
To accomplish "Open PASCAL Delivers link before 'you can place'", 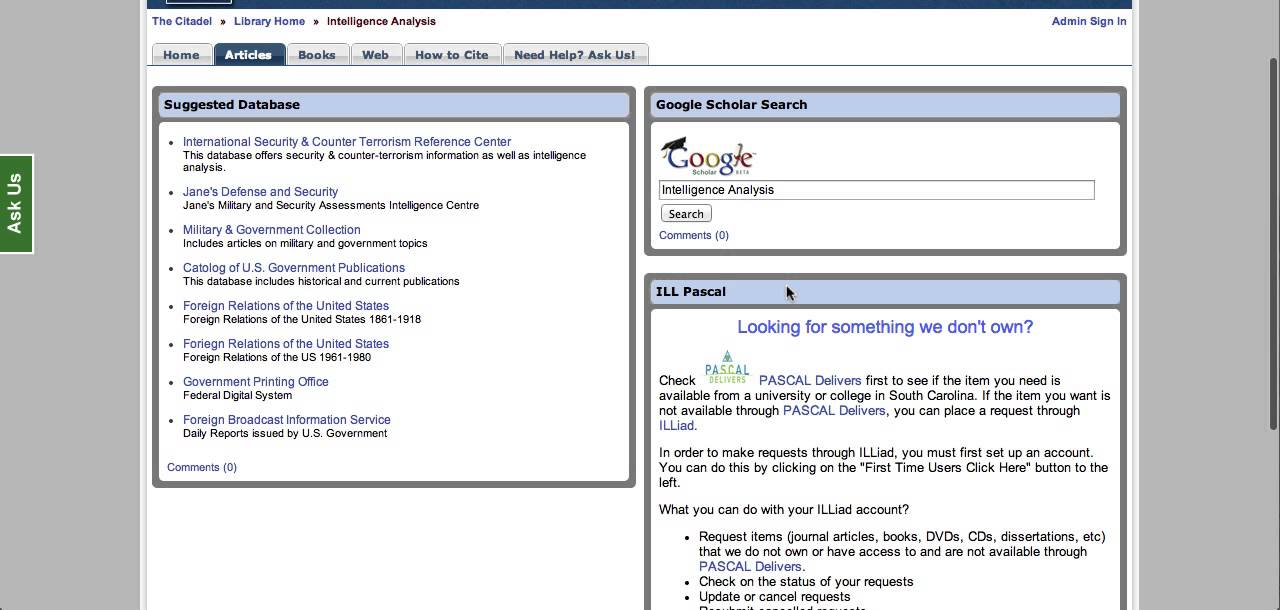I will tap(834, 410).
